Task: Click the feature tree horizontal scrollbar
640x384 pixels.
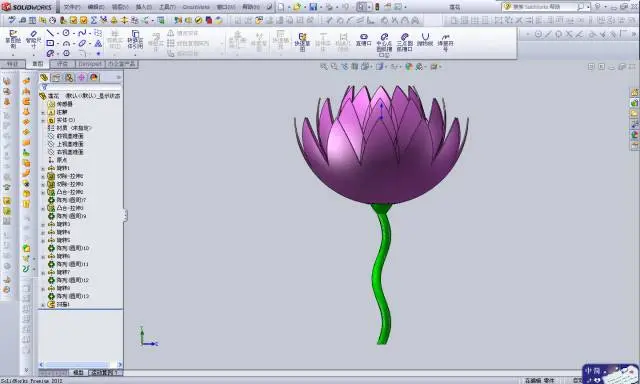Action: click(80, 364)
